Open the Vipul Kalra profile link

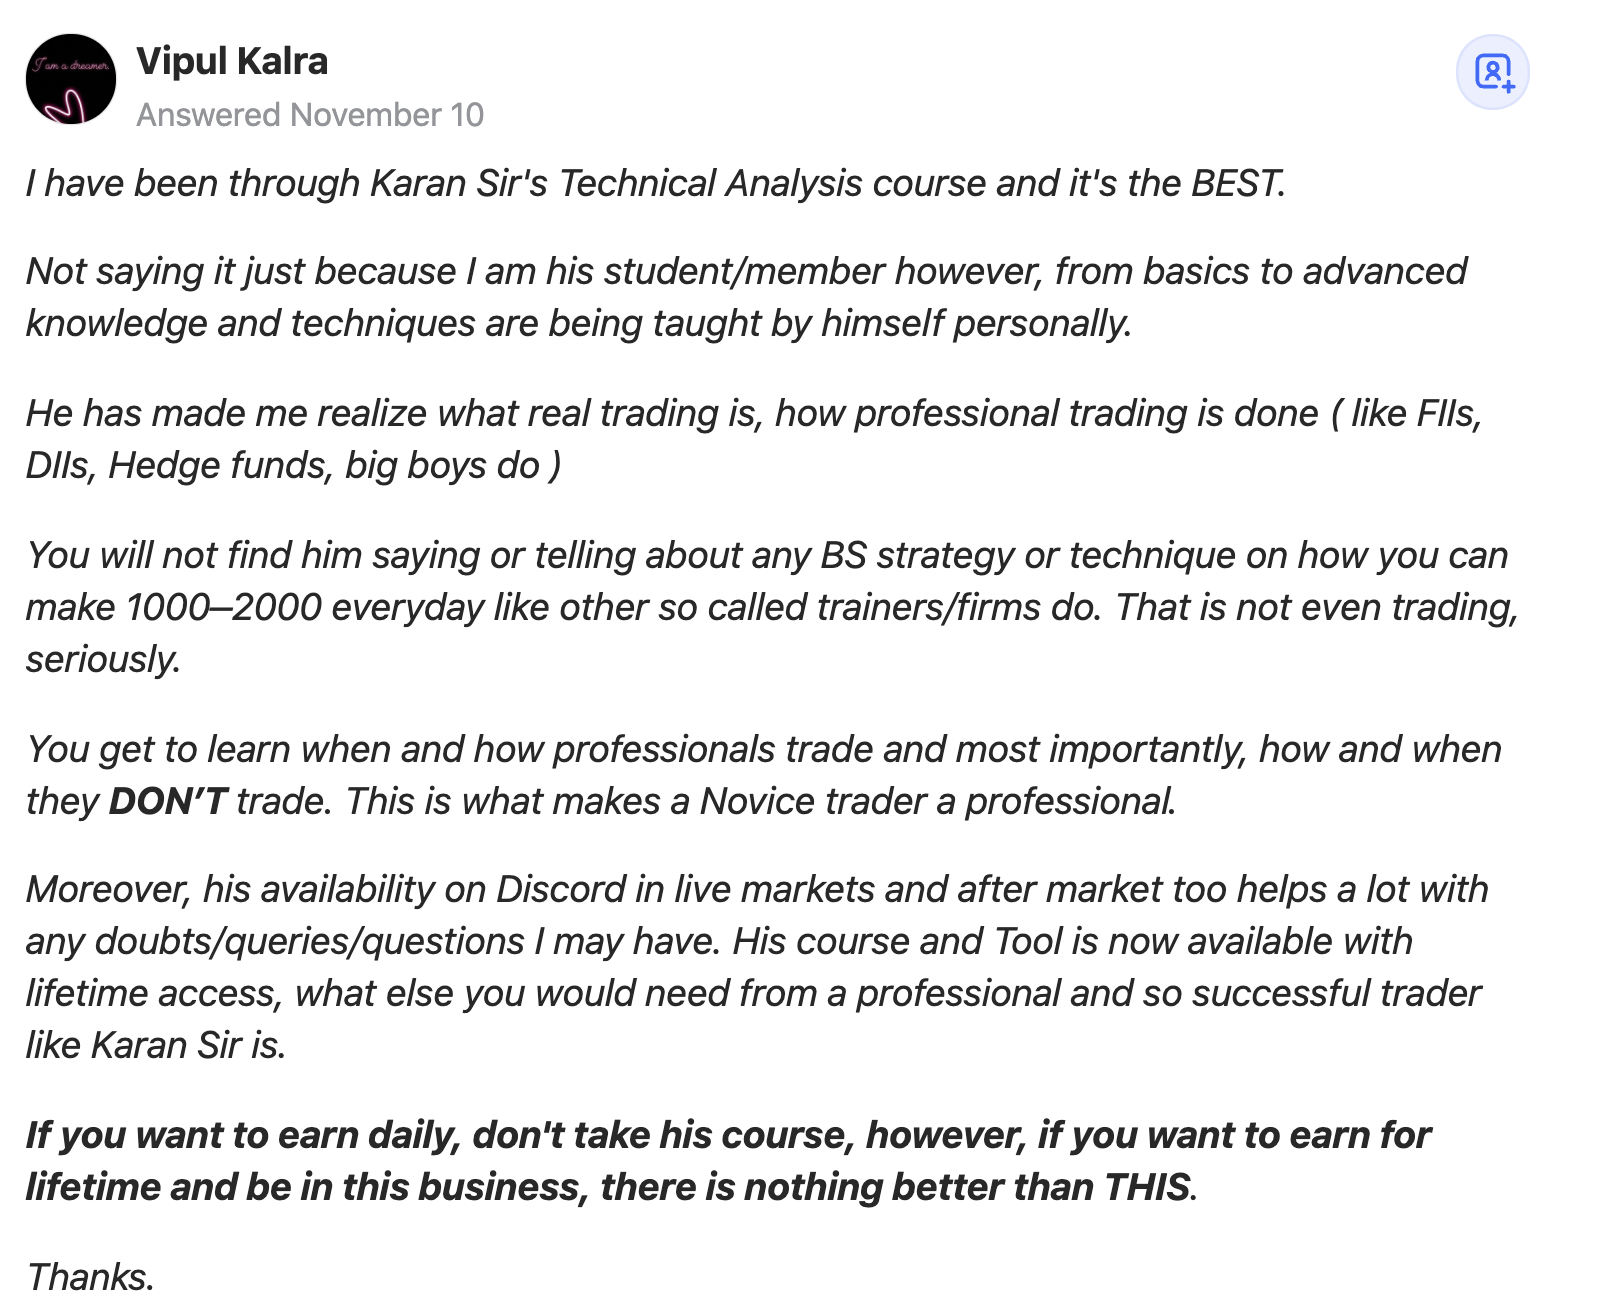232,61
